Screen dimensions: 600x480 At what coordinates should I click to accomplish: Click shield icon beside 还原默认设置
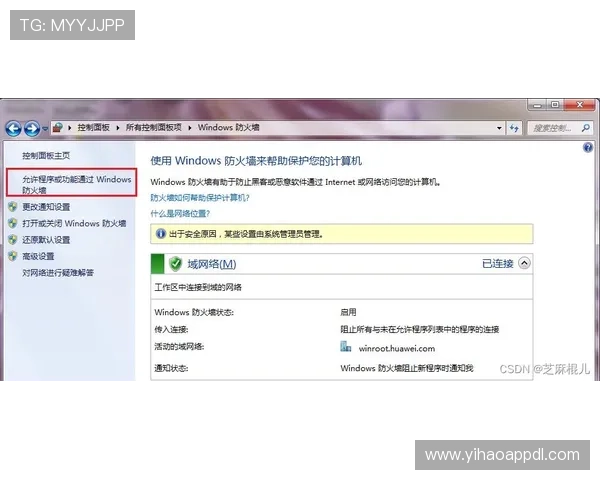(13, 240)
